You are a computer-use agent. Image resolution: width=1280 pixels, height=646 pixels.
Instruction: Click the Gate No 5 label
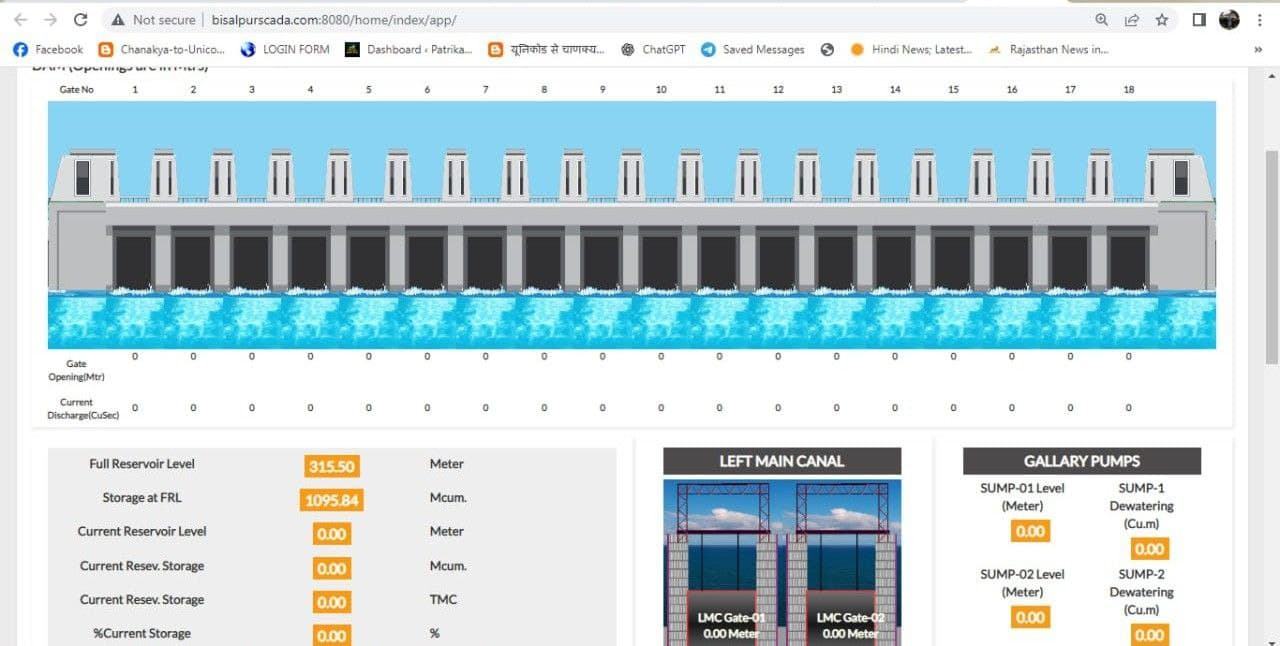(369, 90)
